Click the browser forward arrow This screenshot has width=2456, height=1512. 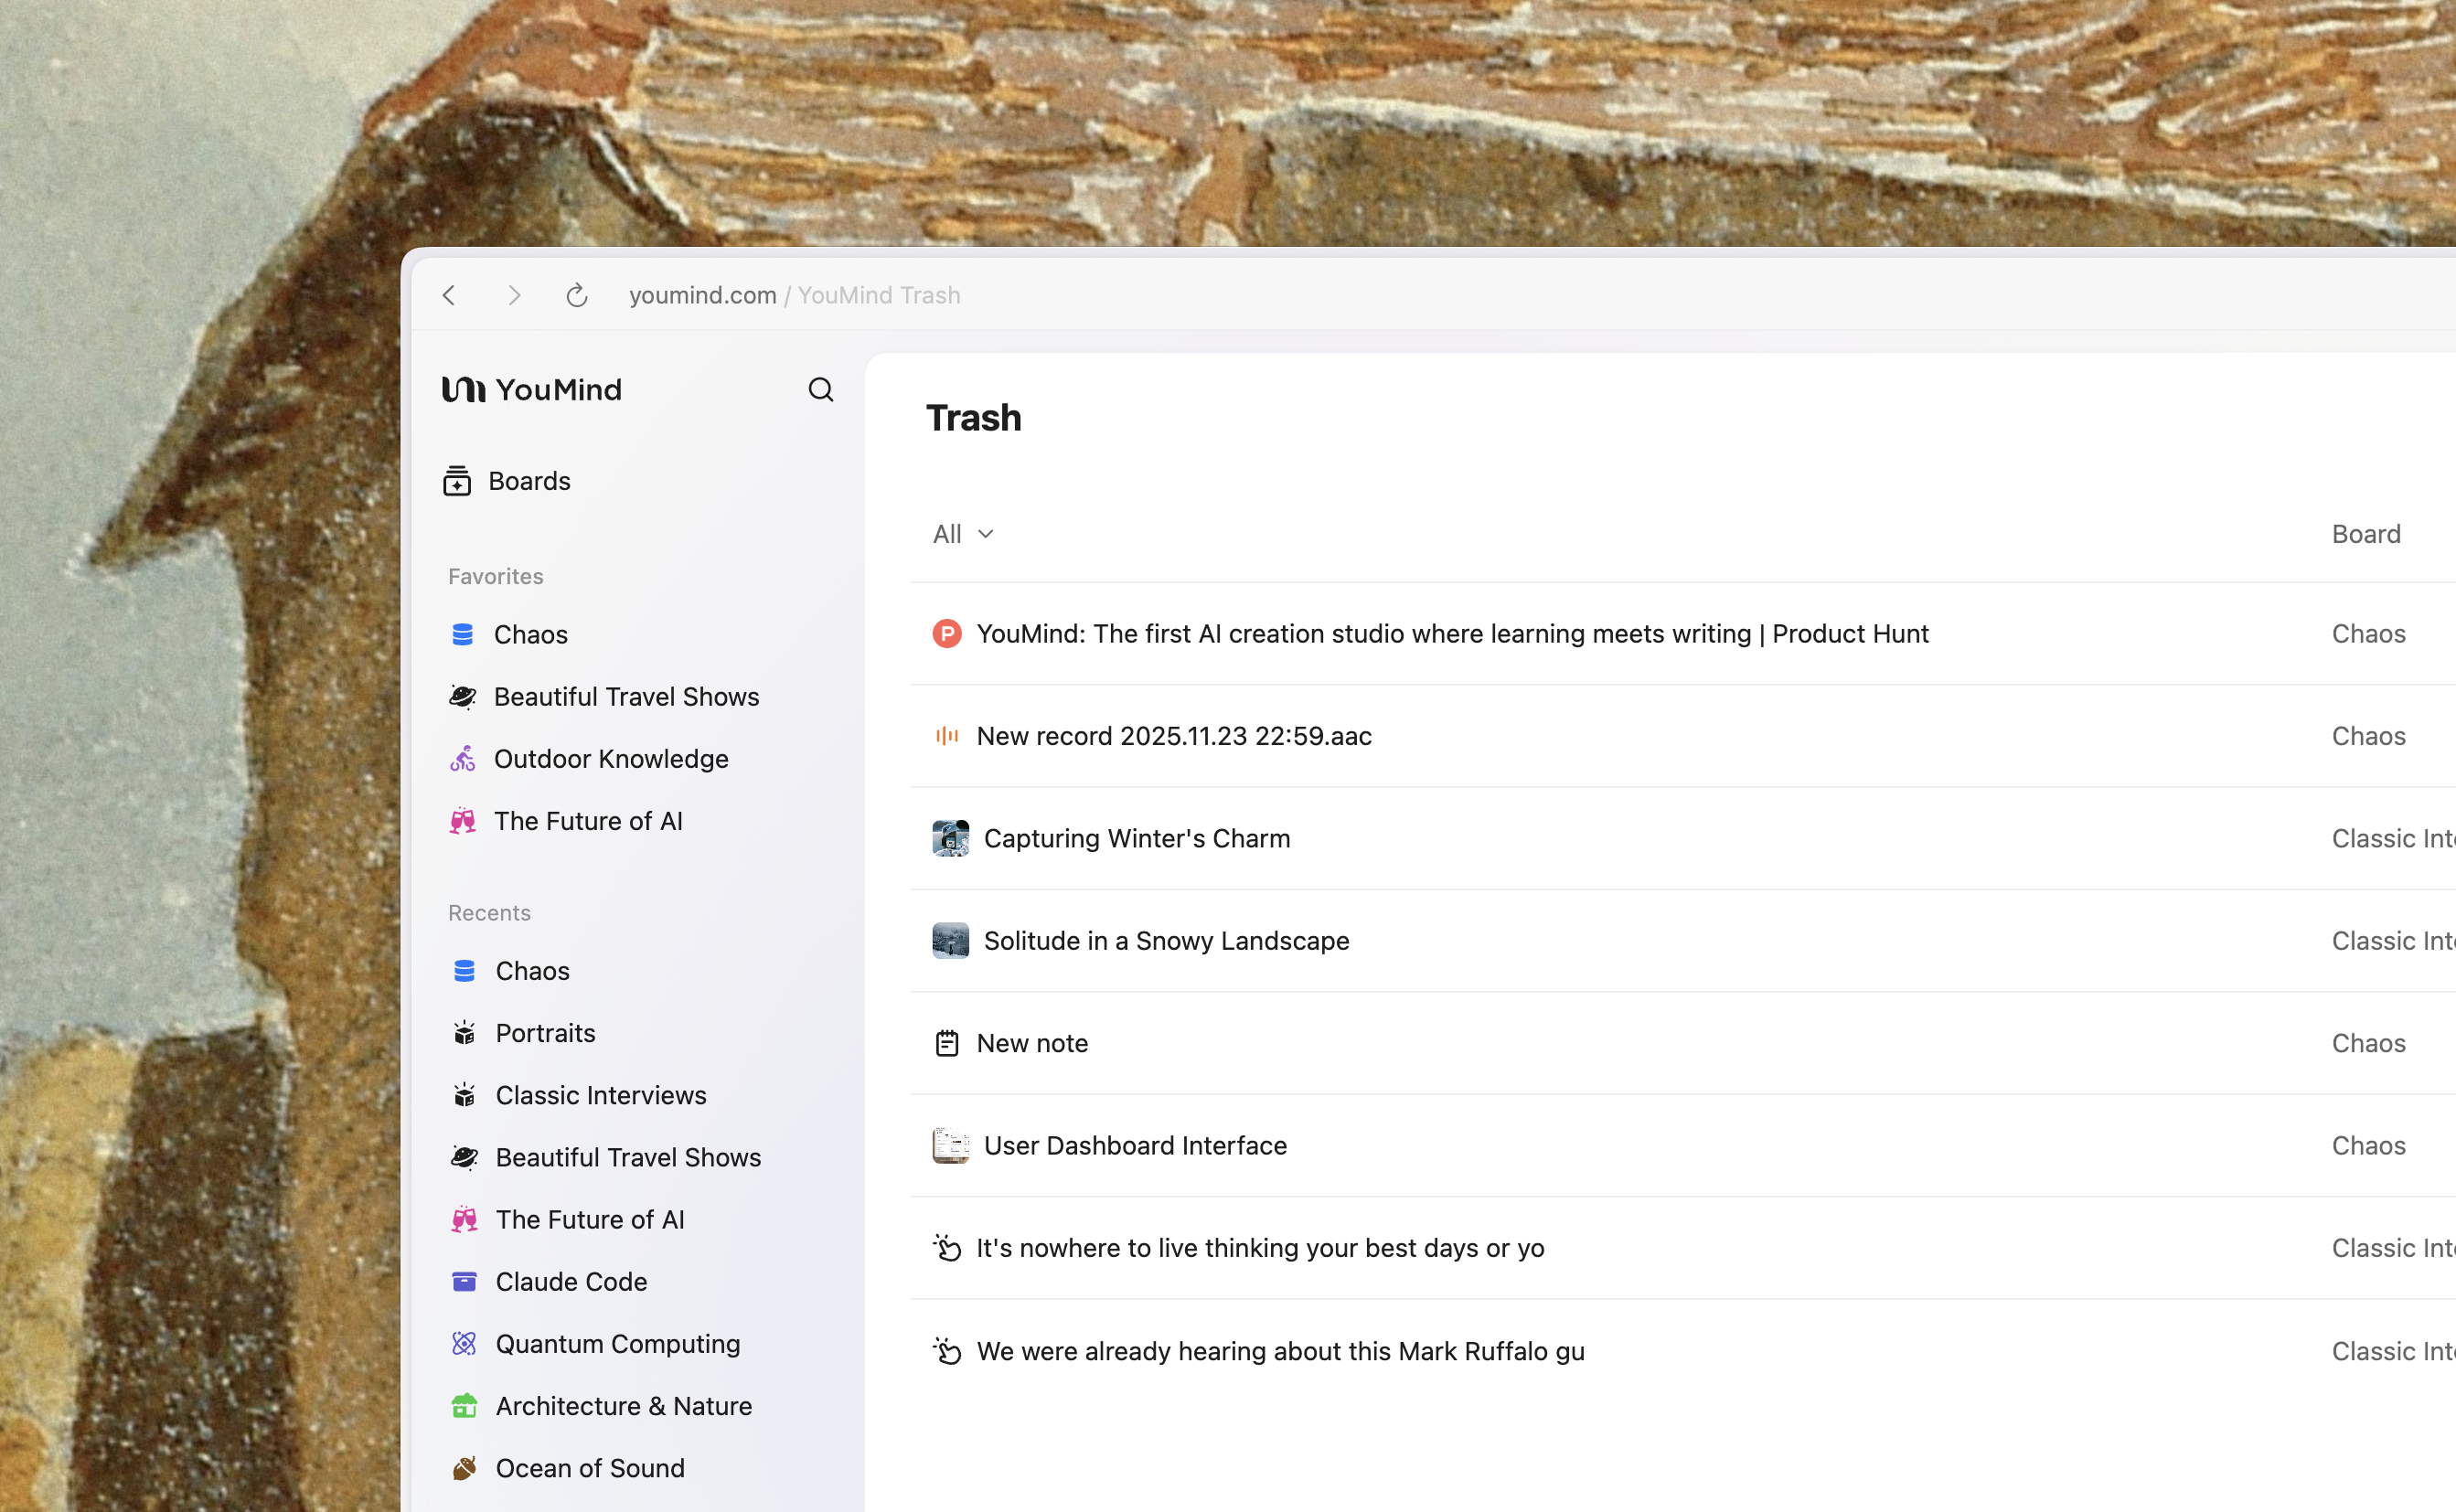tap(514, 296)
